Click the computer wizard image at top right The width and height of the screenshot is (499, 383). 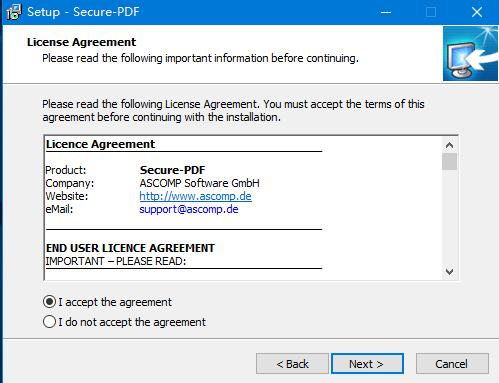click(470, 53)
